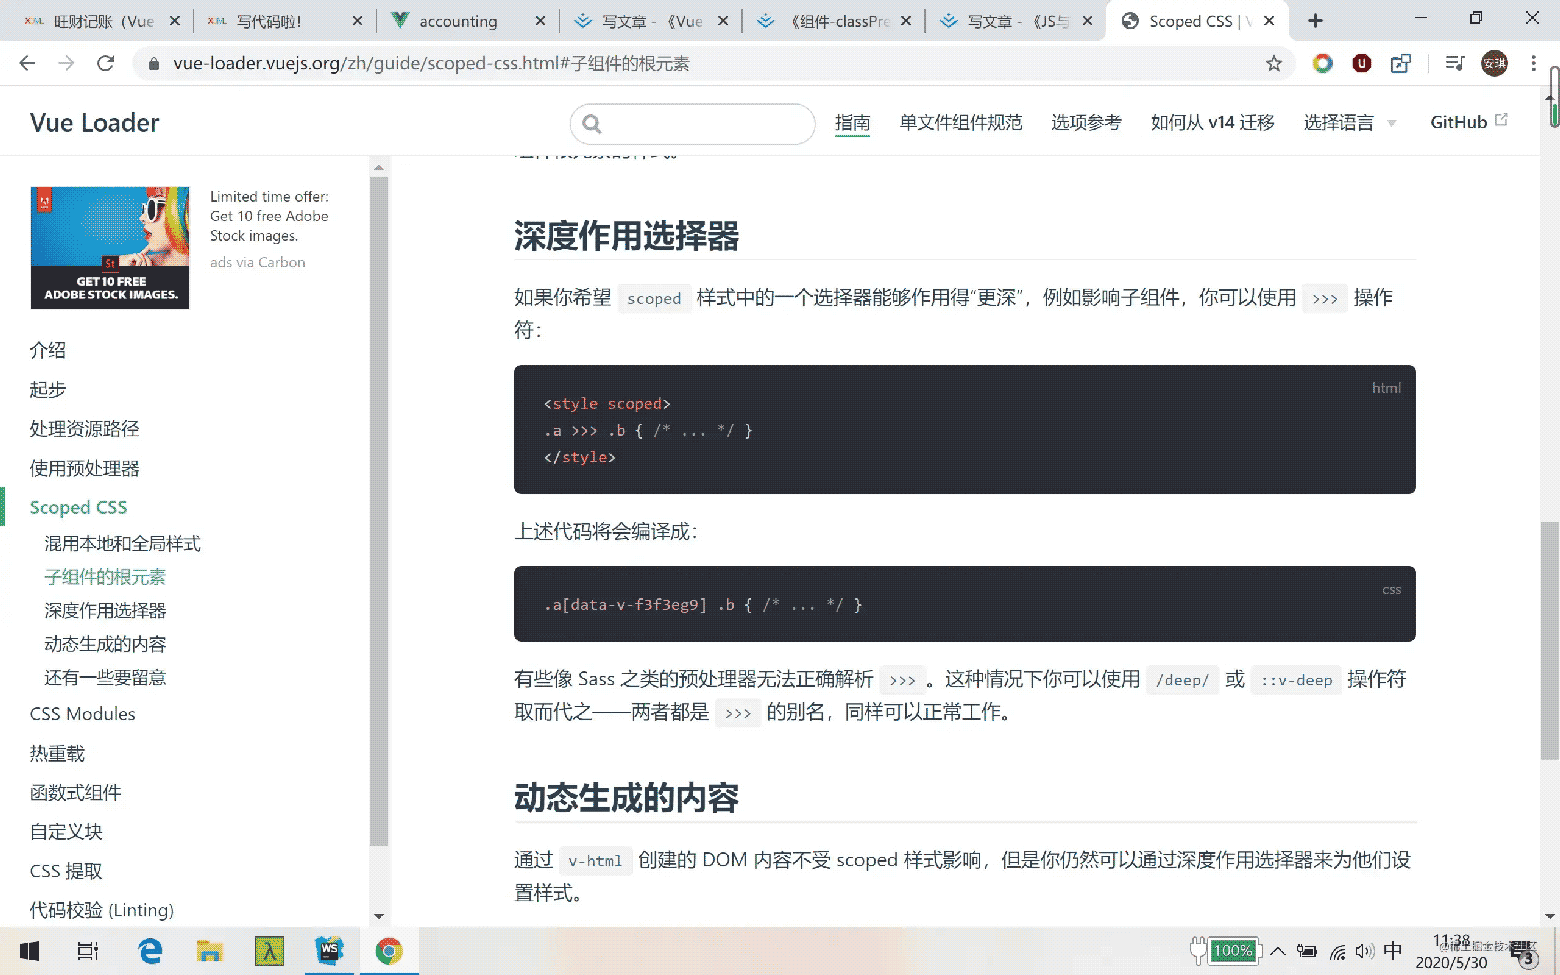Viewport: 1560px width, 975px height.
Task: Open the GitHub link in the header
Action: (1460, 121)
